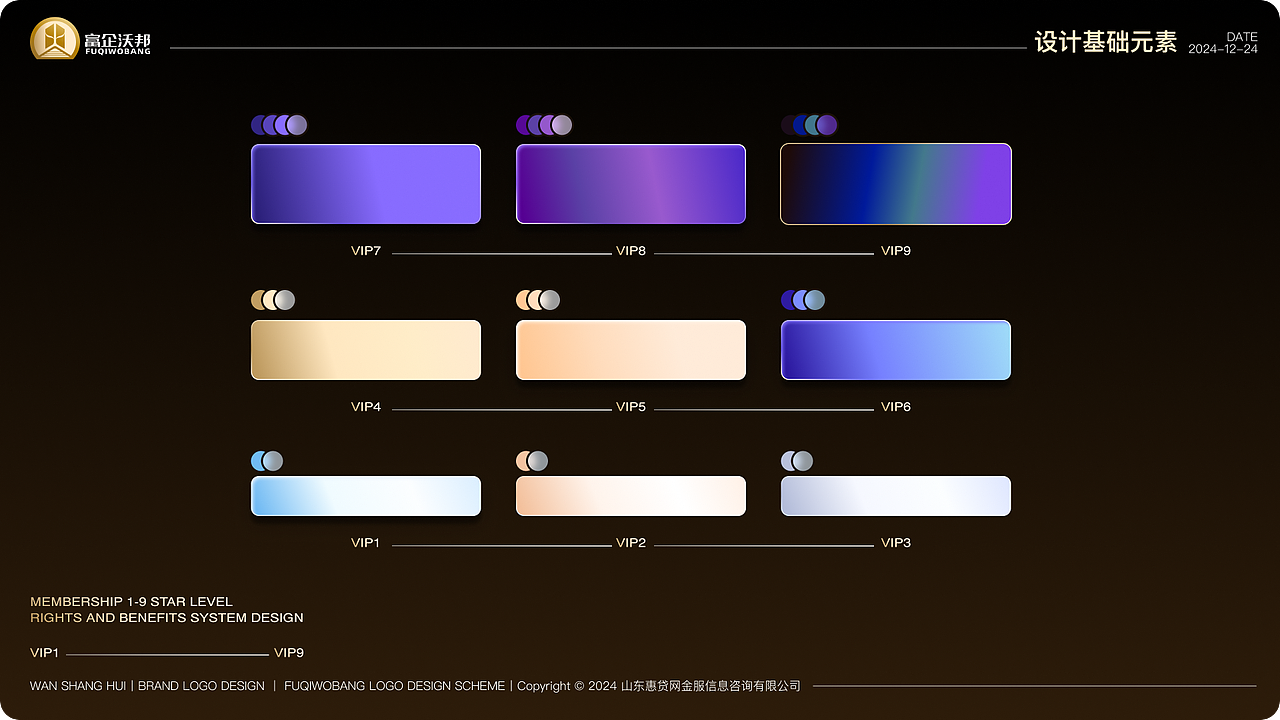Screen dimensions: 1280x720
Task: Click the VIP7 label under the card
Action: (x=366, y=251)
